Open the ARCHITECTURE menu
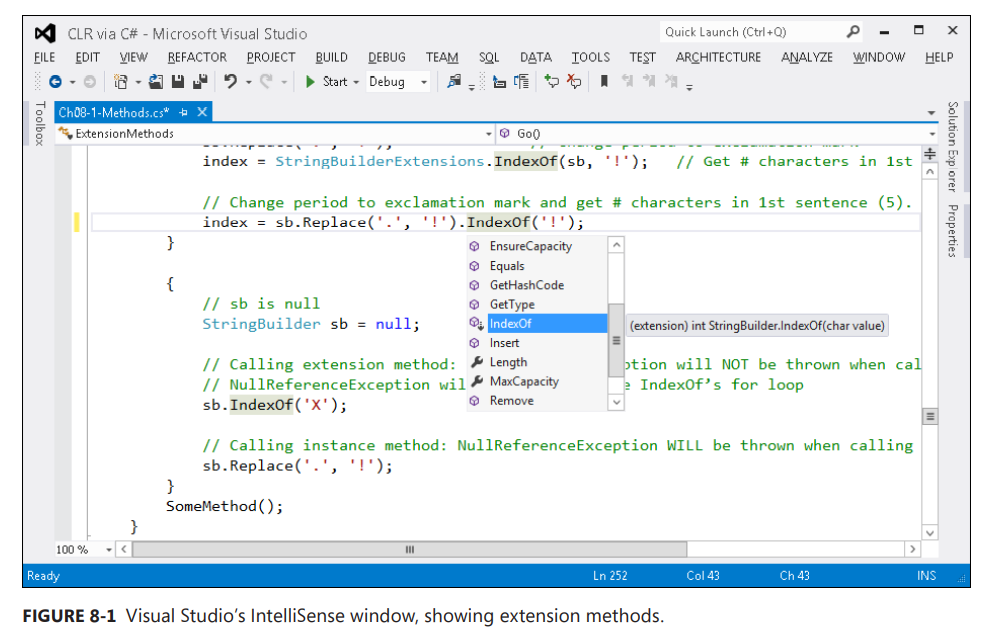Image resolution: width=994 pixels, height=637 pixels. [718, 57]
